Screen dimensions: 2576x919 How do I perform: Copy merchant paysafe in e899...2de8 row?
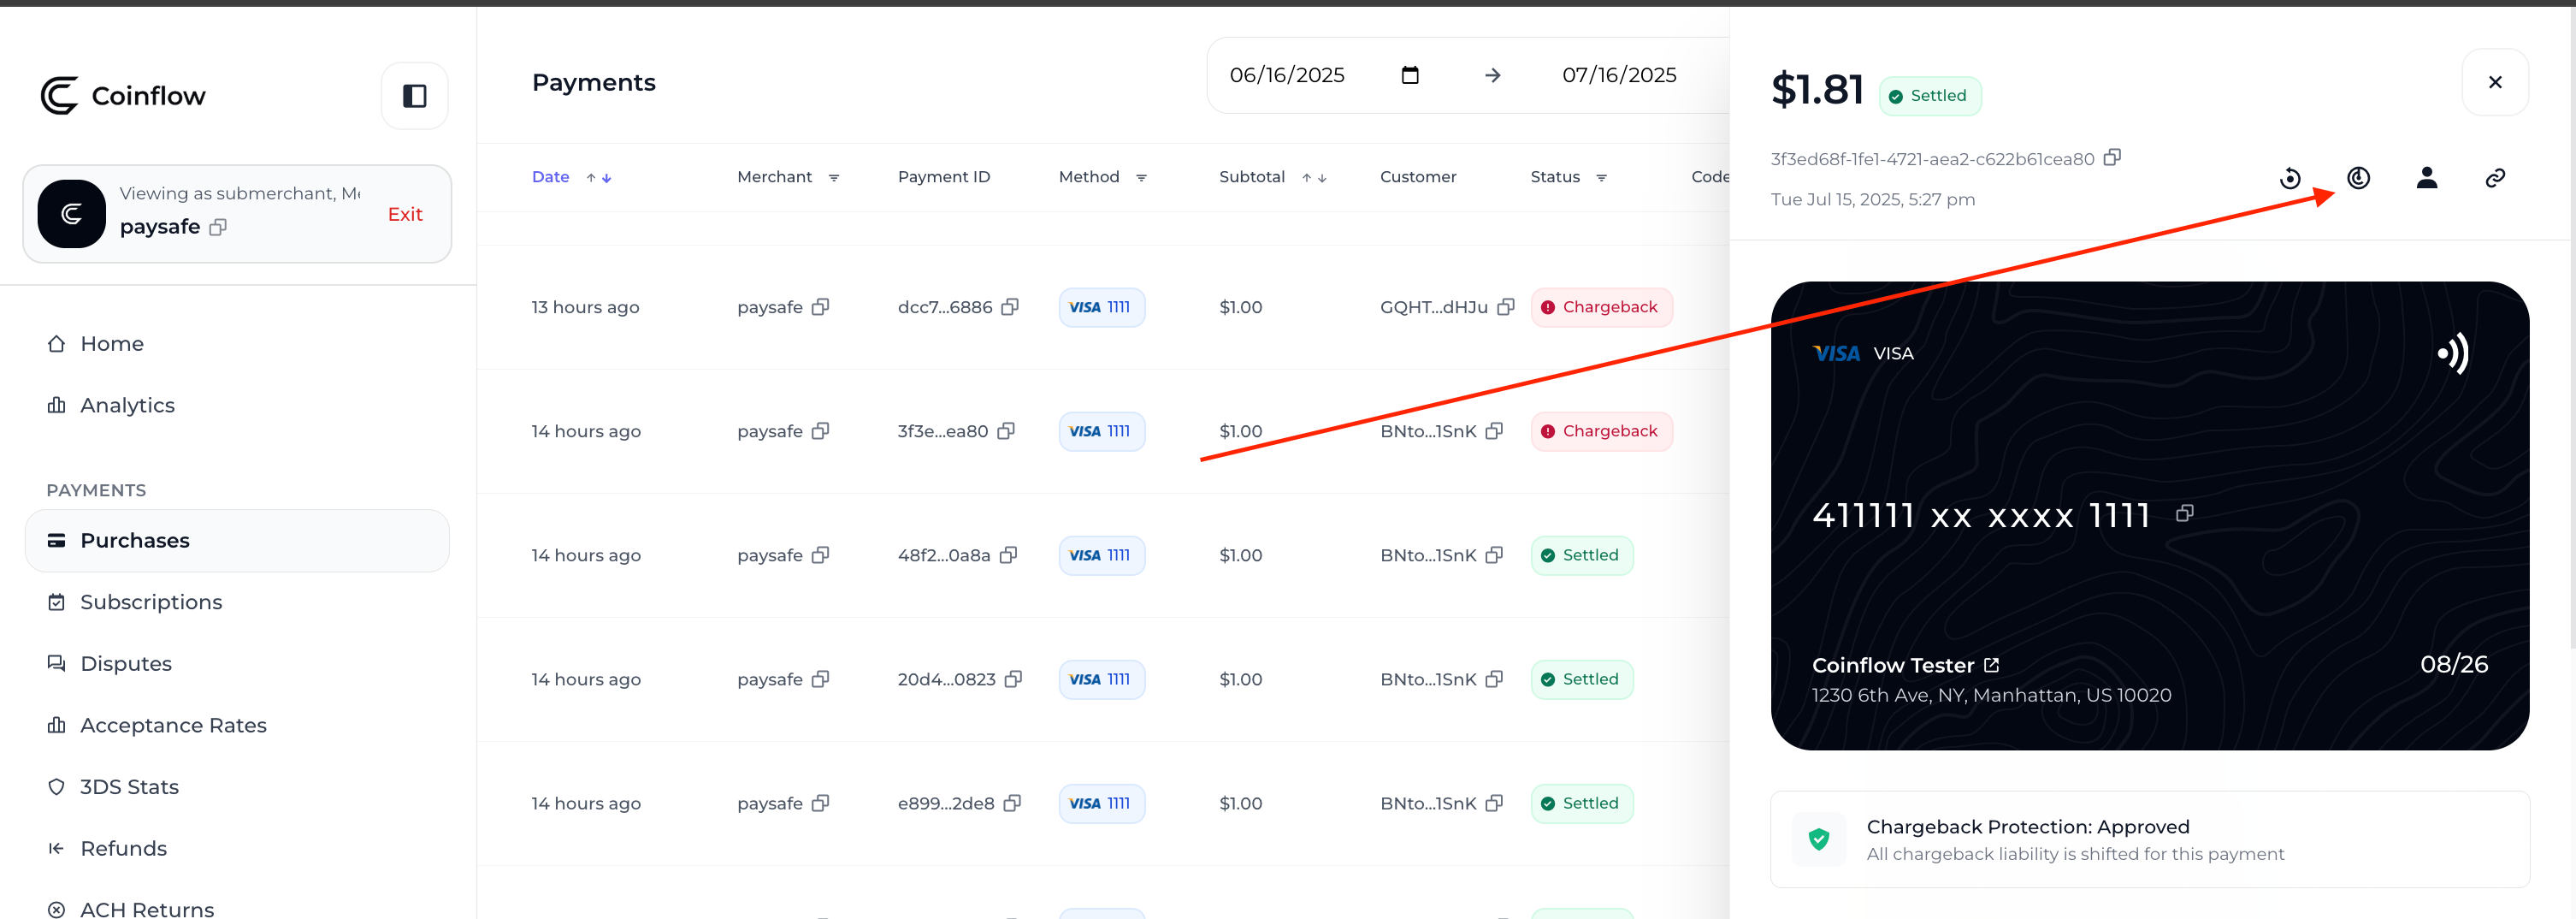coord(820,803)
